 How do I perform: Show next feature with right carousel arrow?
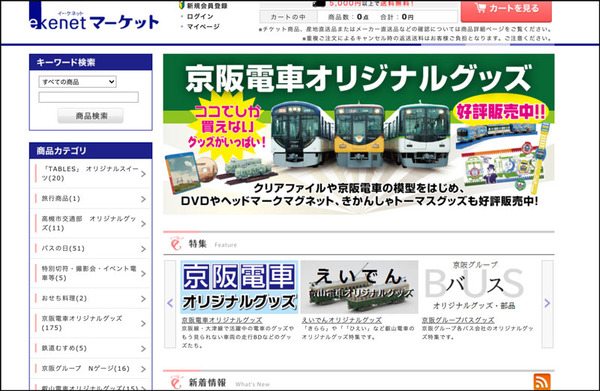click(547, 304)
